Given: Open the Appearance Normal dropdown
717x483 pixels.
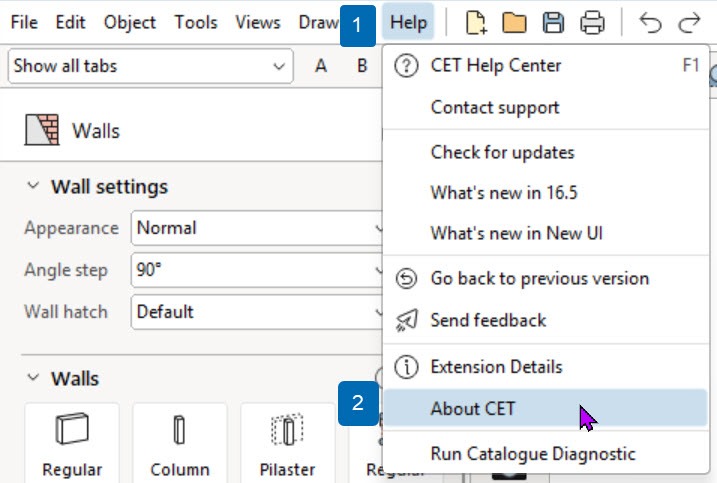Looking at the screenshot, I should (257, 228).
